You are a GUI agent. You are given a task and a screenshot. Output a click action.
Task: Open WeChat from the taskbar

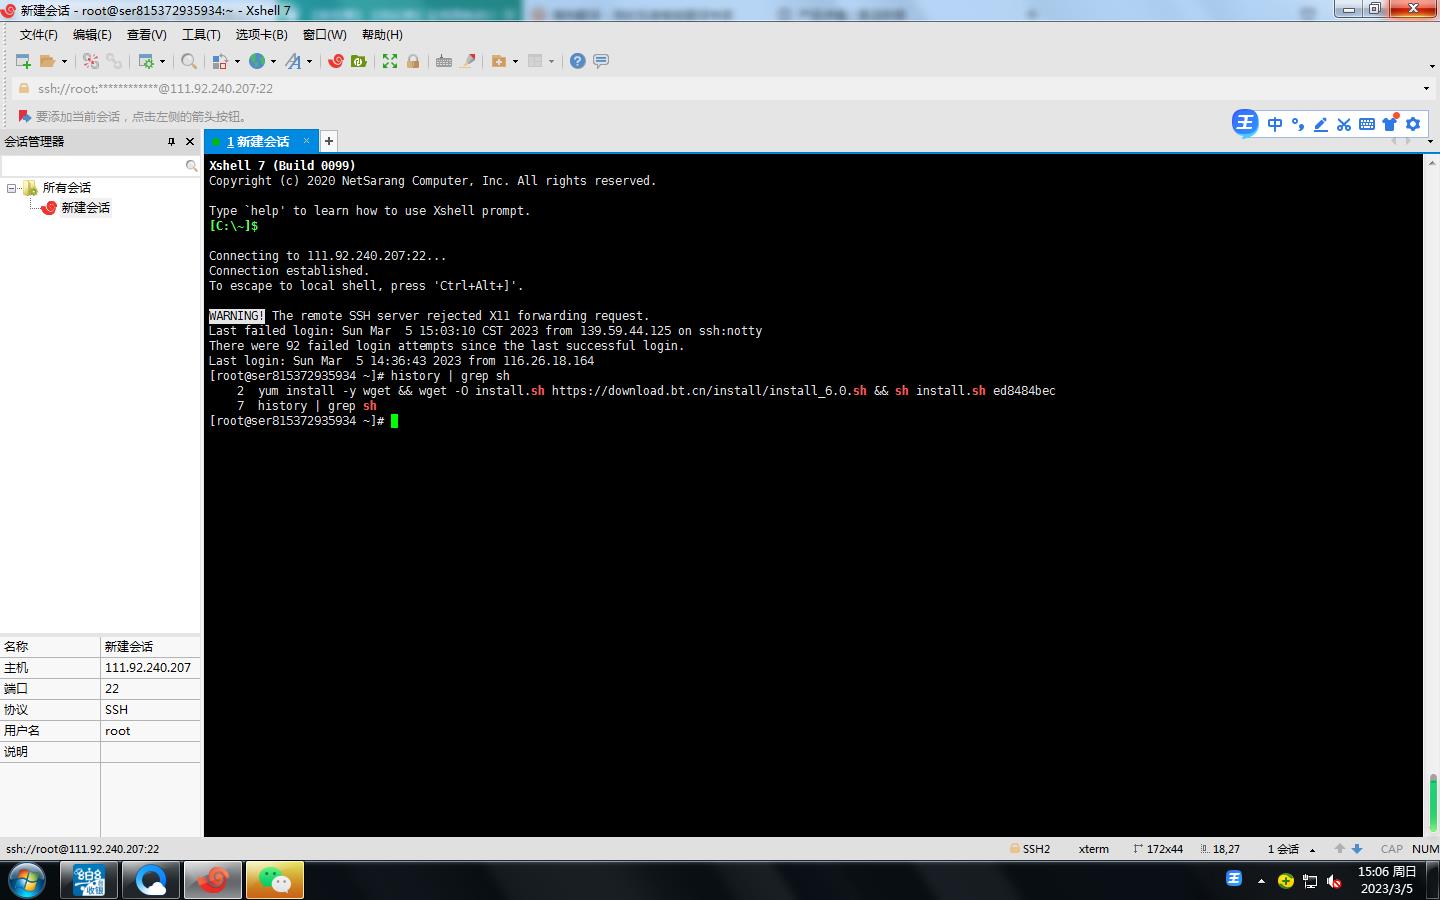pos(274,881)
